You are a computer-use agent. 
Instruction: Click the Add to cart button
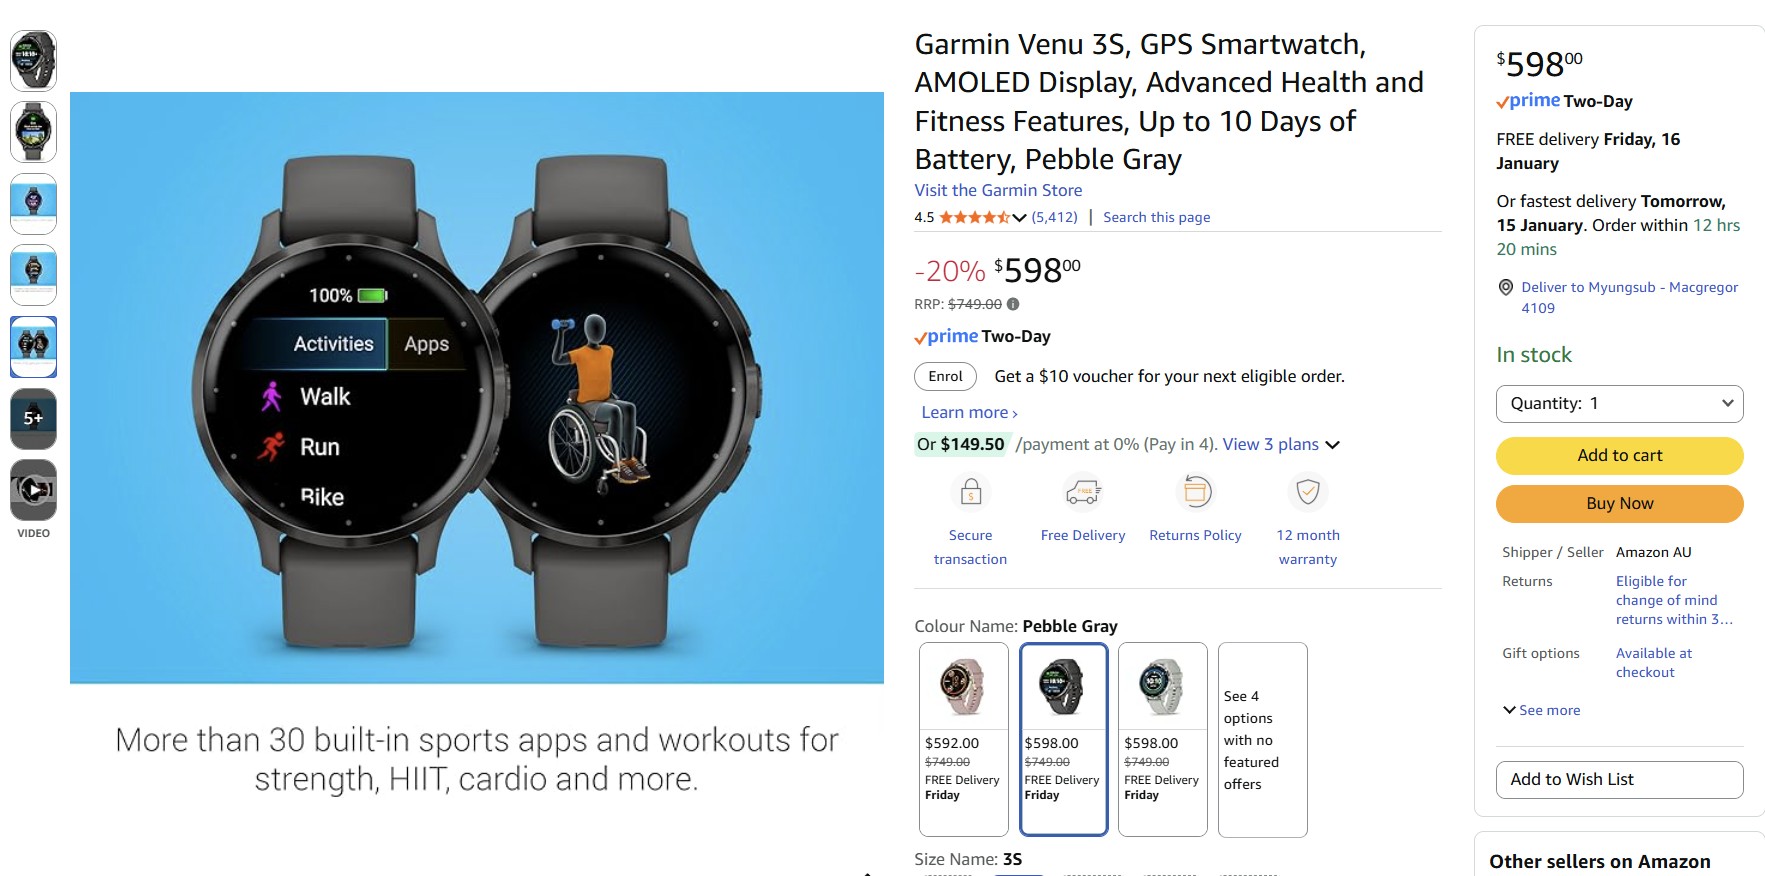pyautogui.click(x=1619, y=456)
